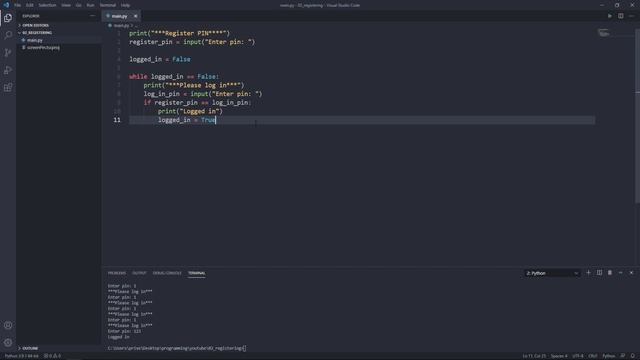Click line number 11 in the gutter
Screen dimensions: 640x360
pyautogui.click(x=117, y=120)
